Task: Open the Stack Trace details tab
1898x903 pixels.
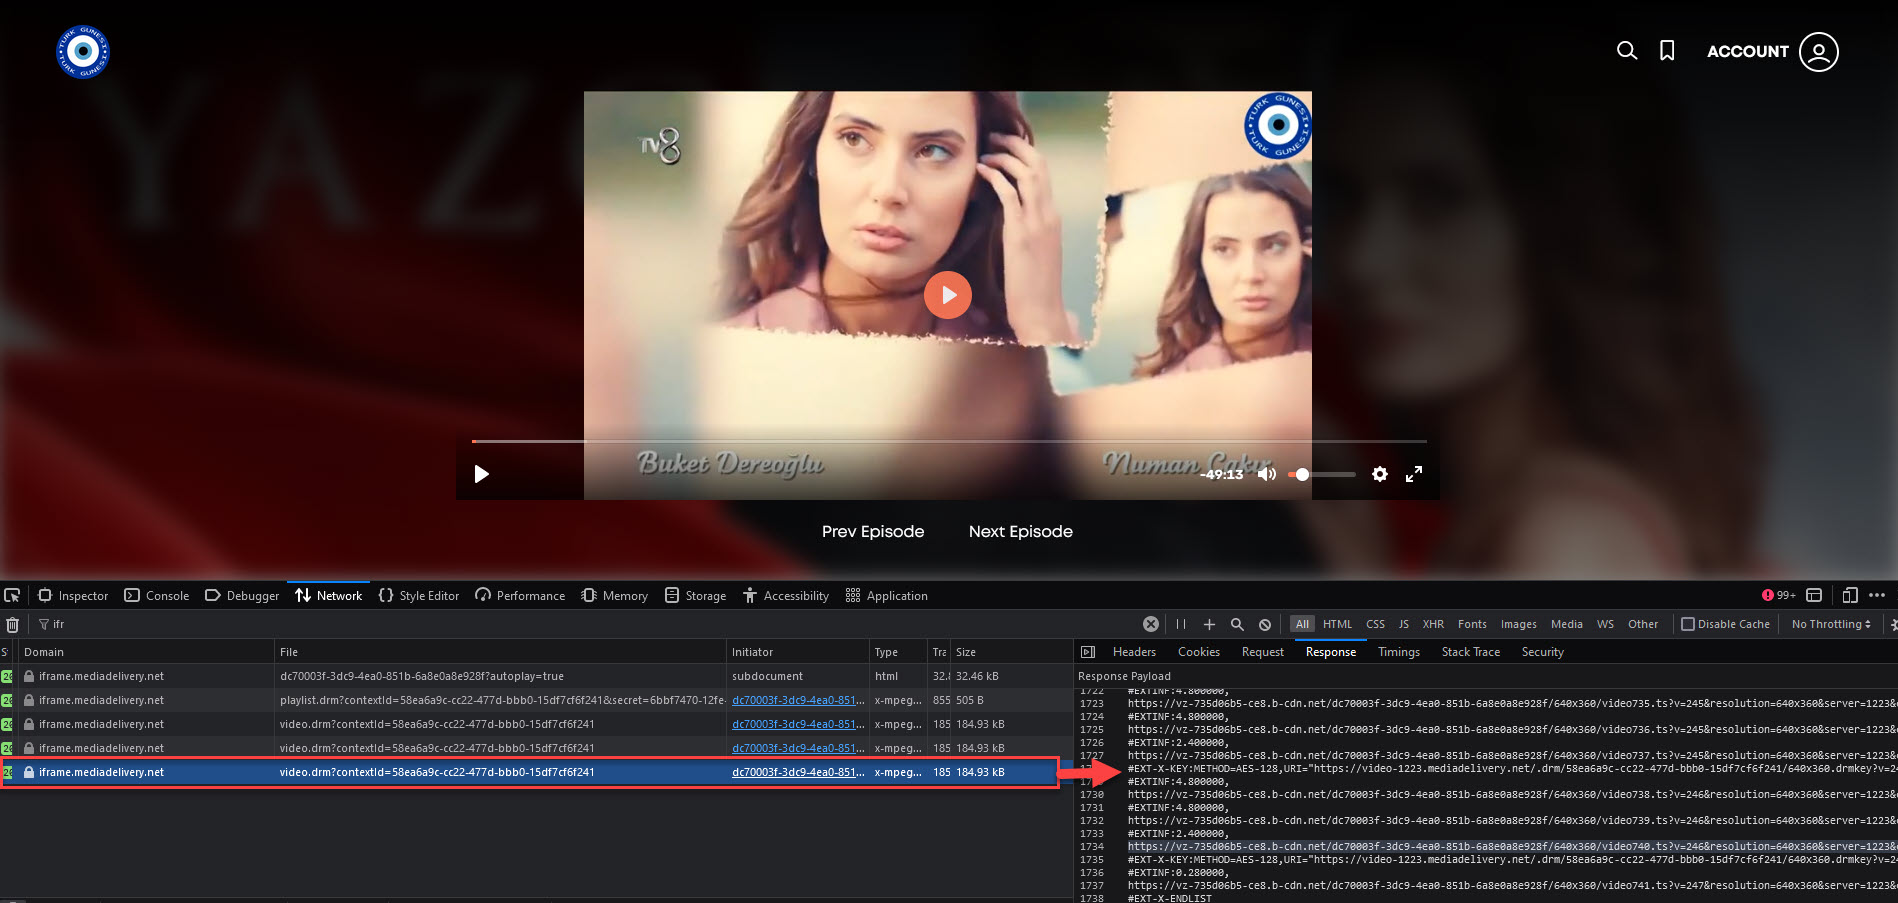Action: pos(1471,652)
